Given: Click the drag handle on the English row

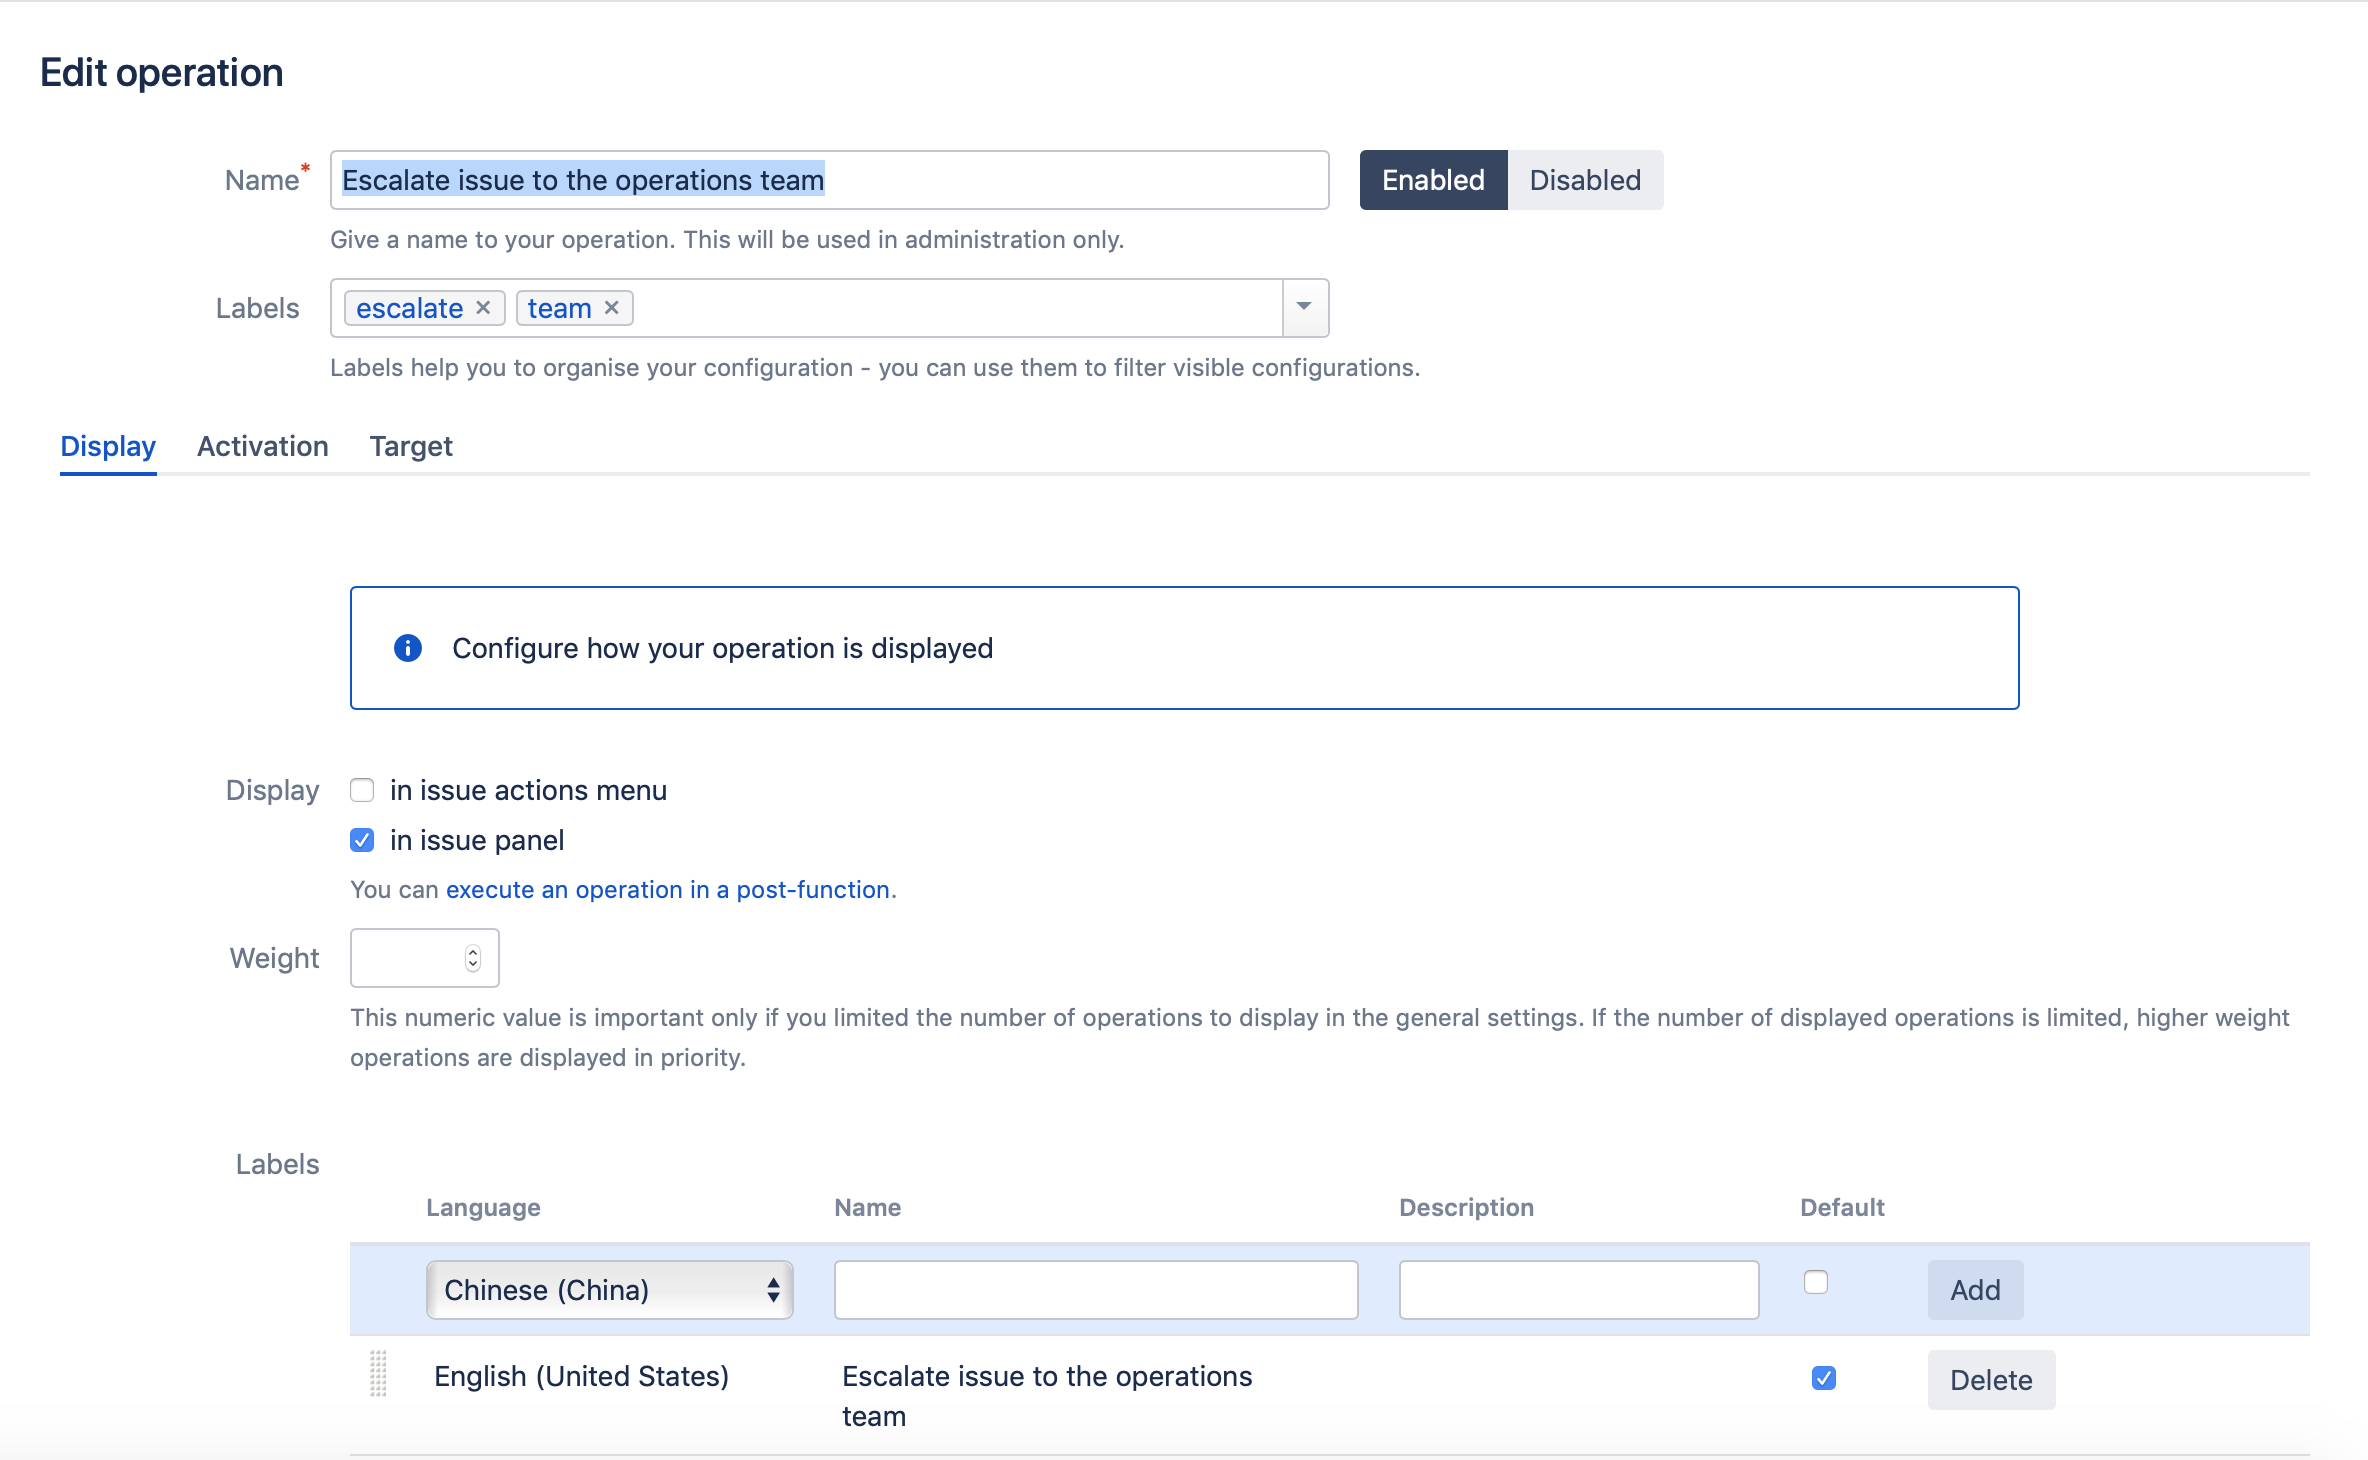Looking at the screenshot, I should (x=377, y=1377).
